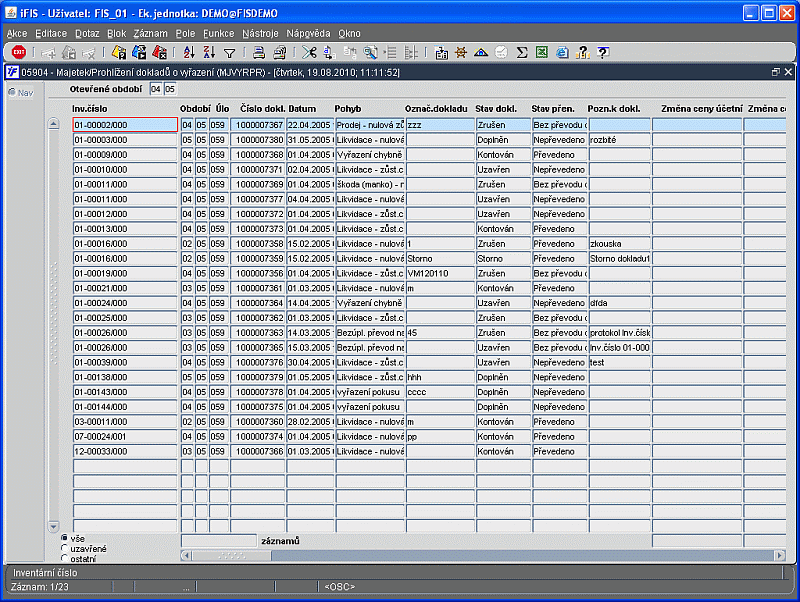Click the magnifier search icon in toolbar
The height and width of the screenshot is (602, 800).
pos(370,52)
